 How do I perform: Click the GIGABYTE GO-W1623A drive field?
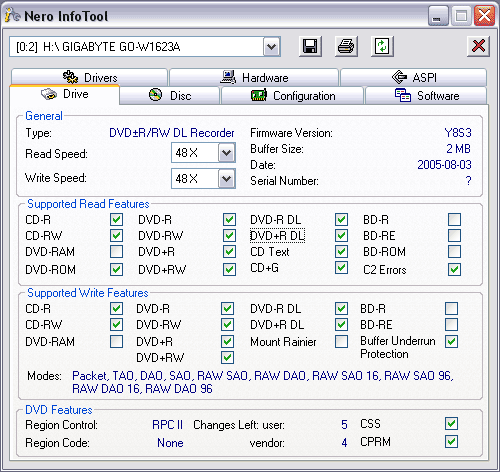[136, 47]
